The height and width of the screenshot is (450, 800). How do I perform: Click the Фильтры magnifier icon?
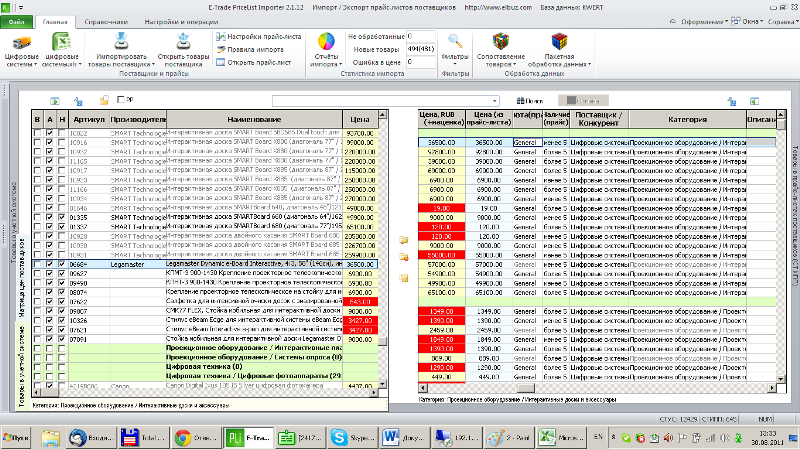(x=455, y=41)
